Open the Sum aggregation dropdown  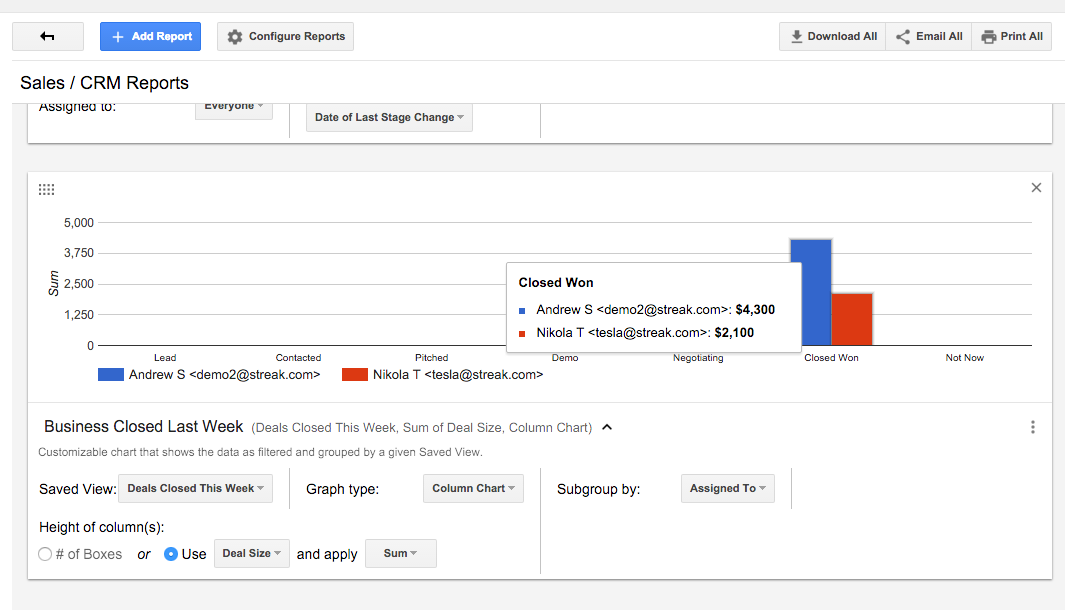401,554
